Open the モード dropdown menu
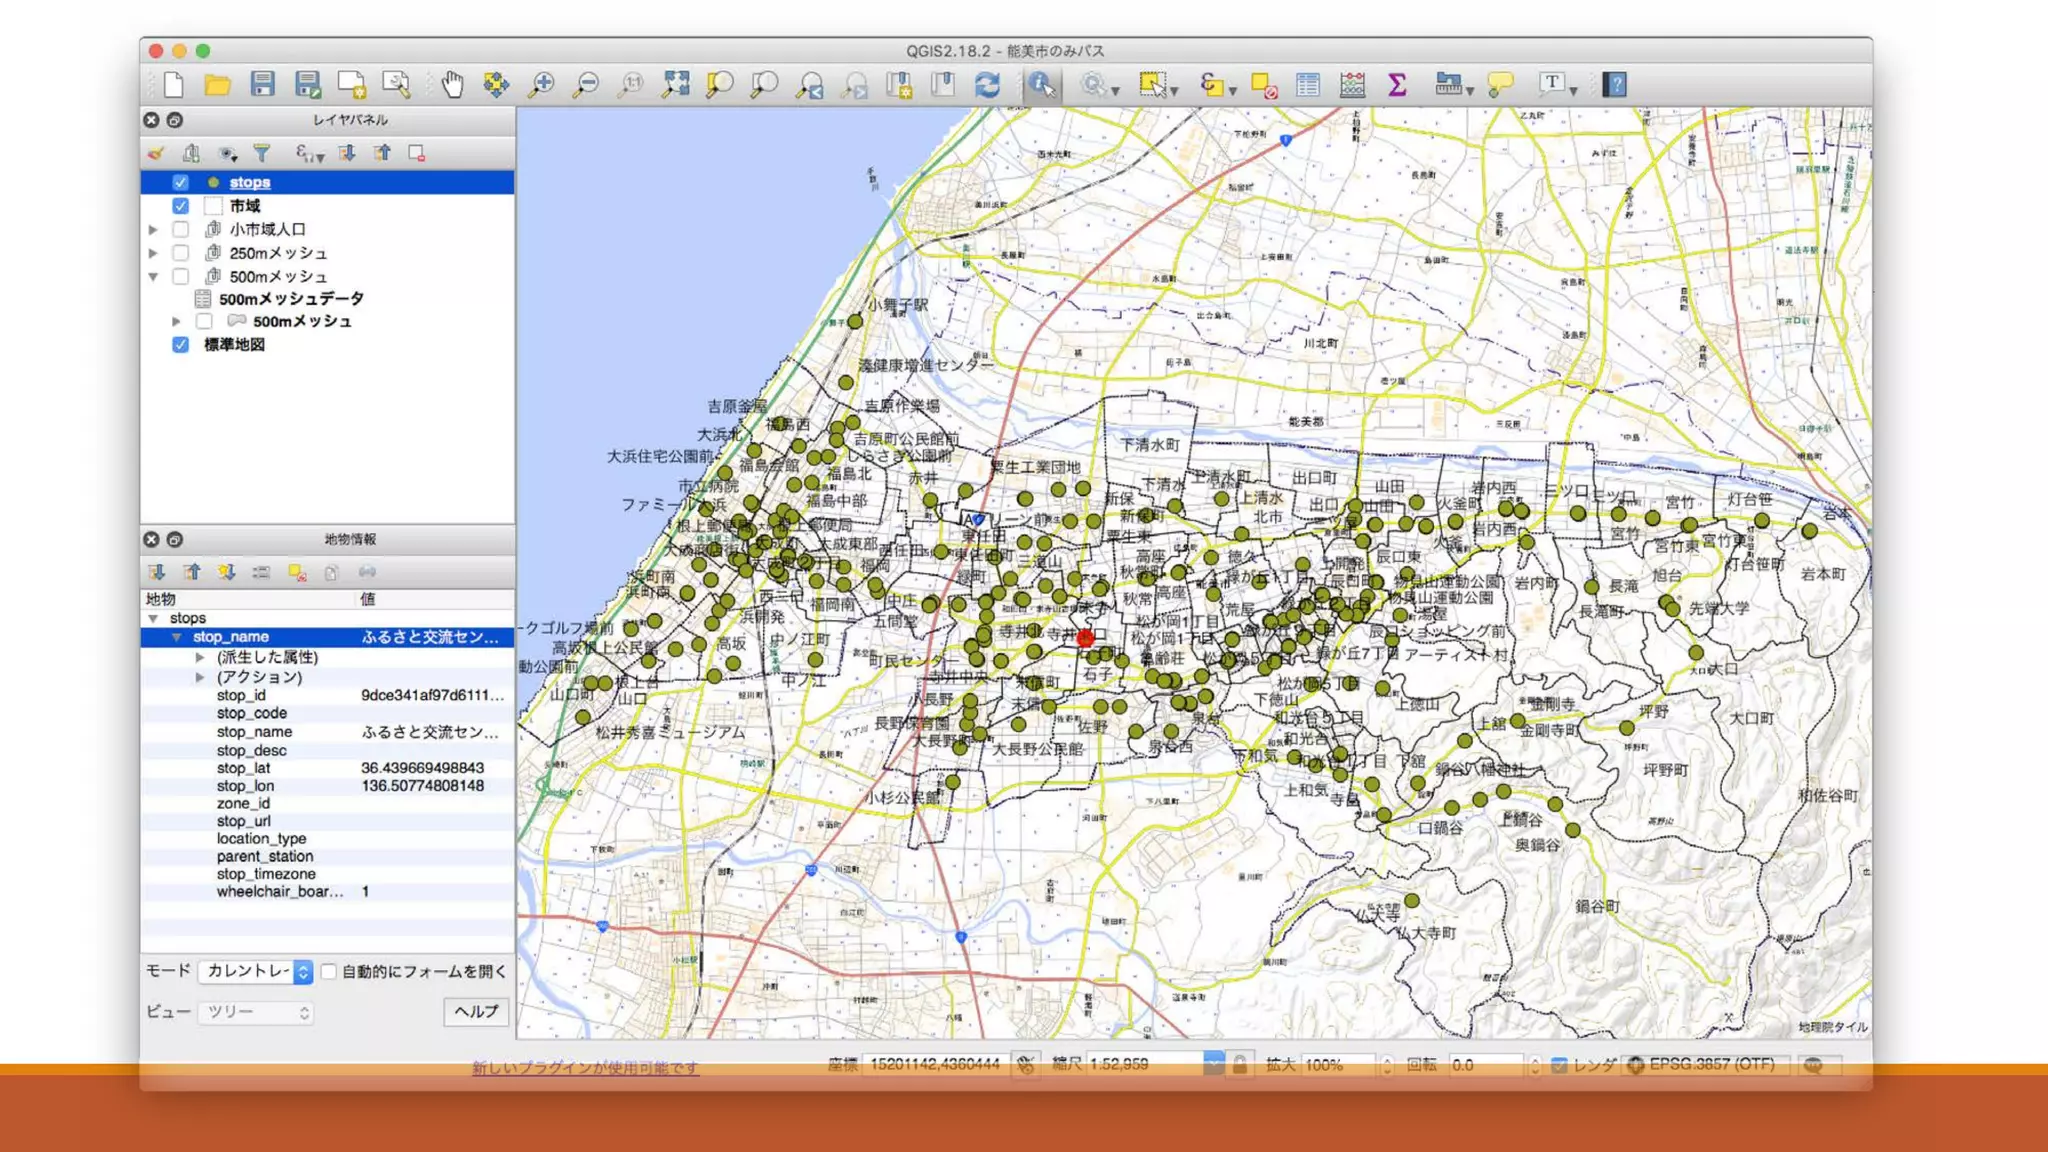 pos(256,971)
